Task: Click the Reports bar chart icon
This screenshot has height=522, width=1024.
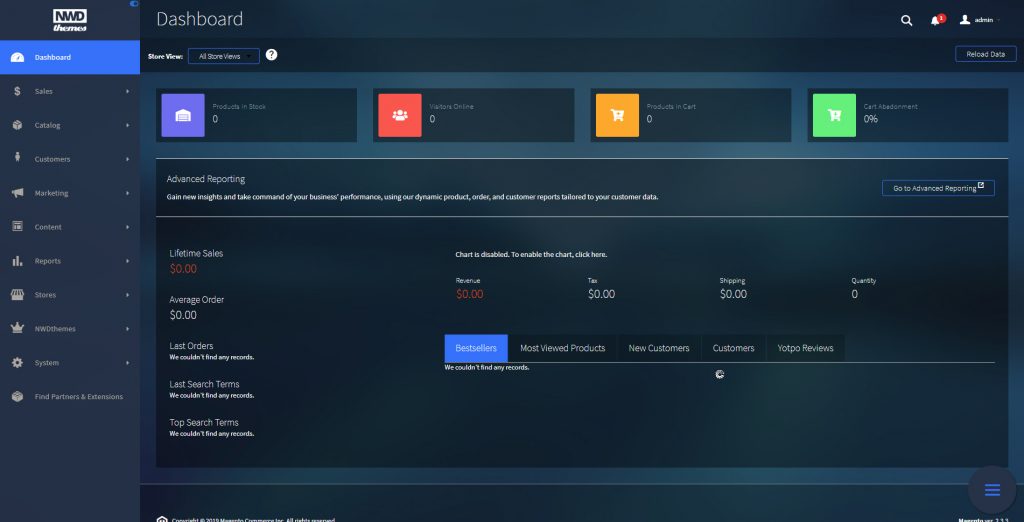Action: click(x=18, y=261)
